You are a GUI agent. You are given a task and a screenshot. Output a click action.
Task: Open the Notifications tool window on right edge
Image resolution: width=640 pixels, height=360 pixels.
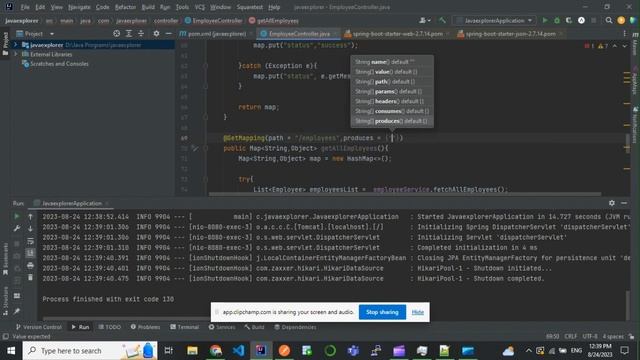[635, 125]
